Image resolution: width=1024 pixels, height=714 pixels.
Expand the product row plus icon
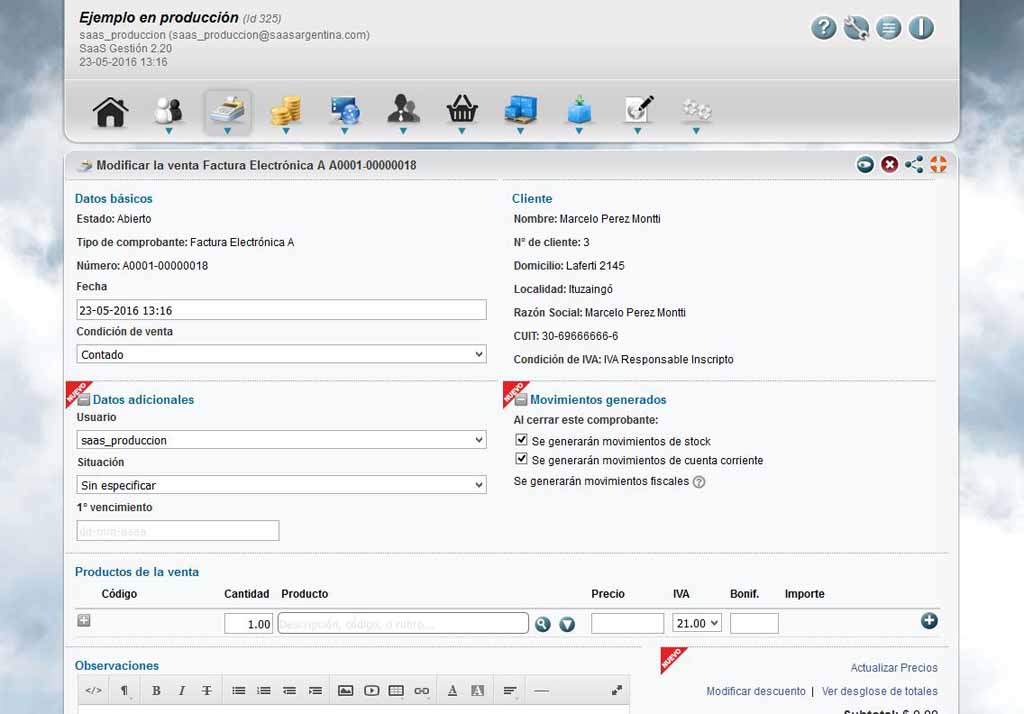click(x=84, y=620)
